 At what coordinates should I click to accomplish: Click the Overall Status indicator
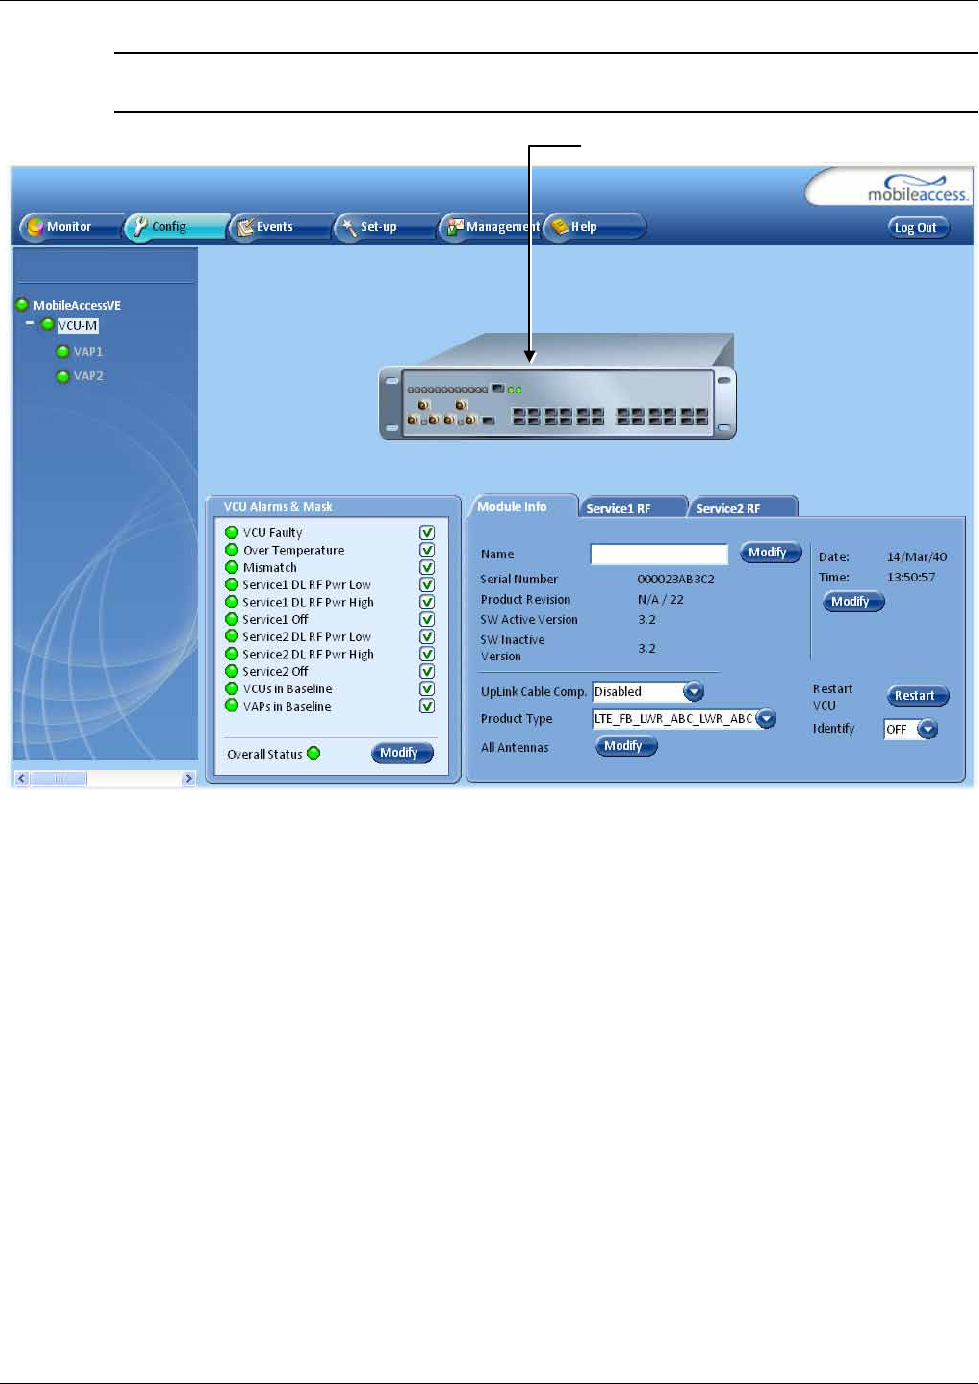[314, 753]
